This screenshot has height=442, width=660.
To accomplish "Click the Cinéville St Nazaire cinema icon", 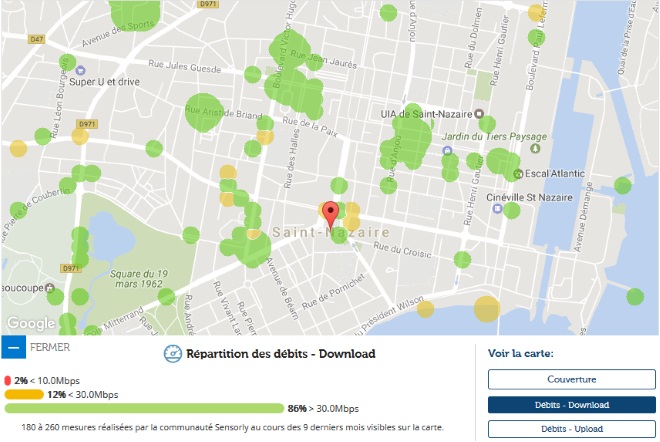I will pos(498,208).
